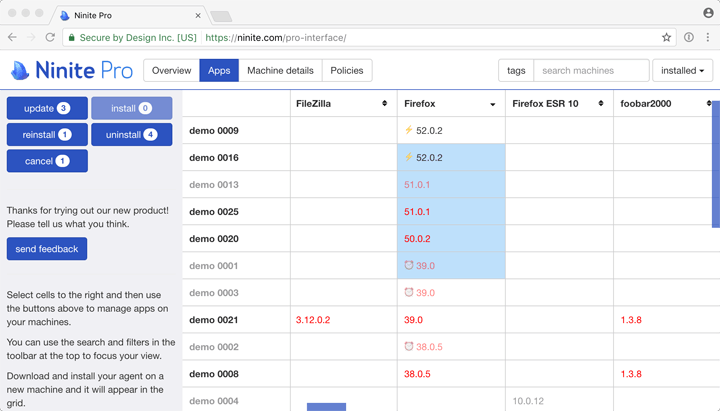The height and width of the screenshot is (411, 720).
Task: Select the demo 0025 machine name
Action: tap(214, 212)
